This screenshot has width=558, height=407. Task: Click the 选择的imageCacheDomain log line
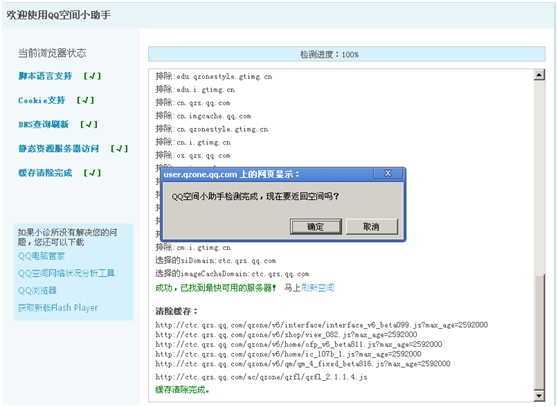tap(232, 274)
